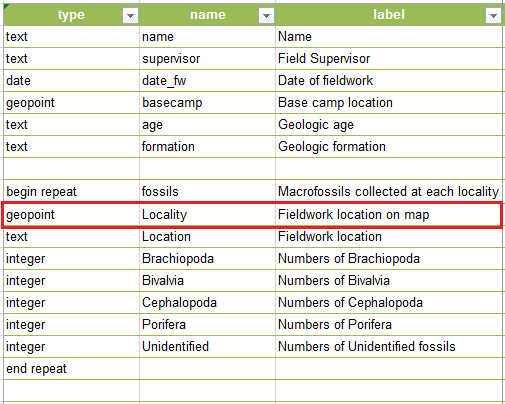The height and width of the screenshot is (404, 505).
Task: Select the highlighted 'Locality' name cell
Action: [x=207, y=215]
